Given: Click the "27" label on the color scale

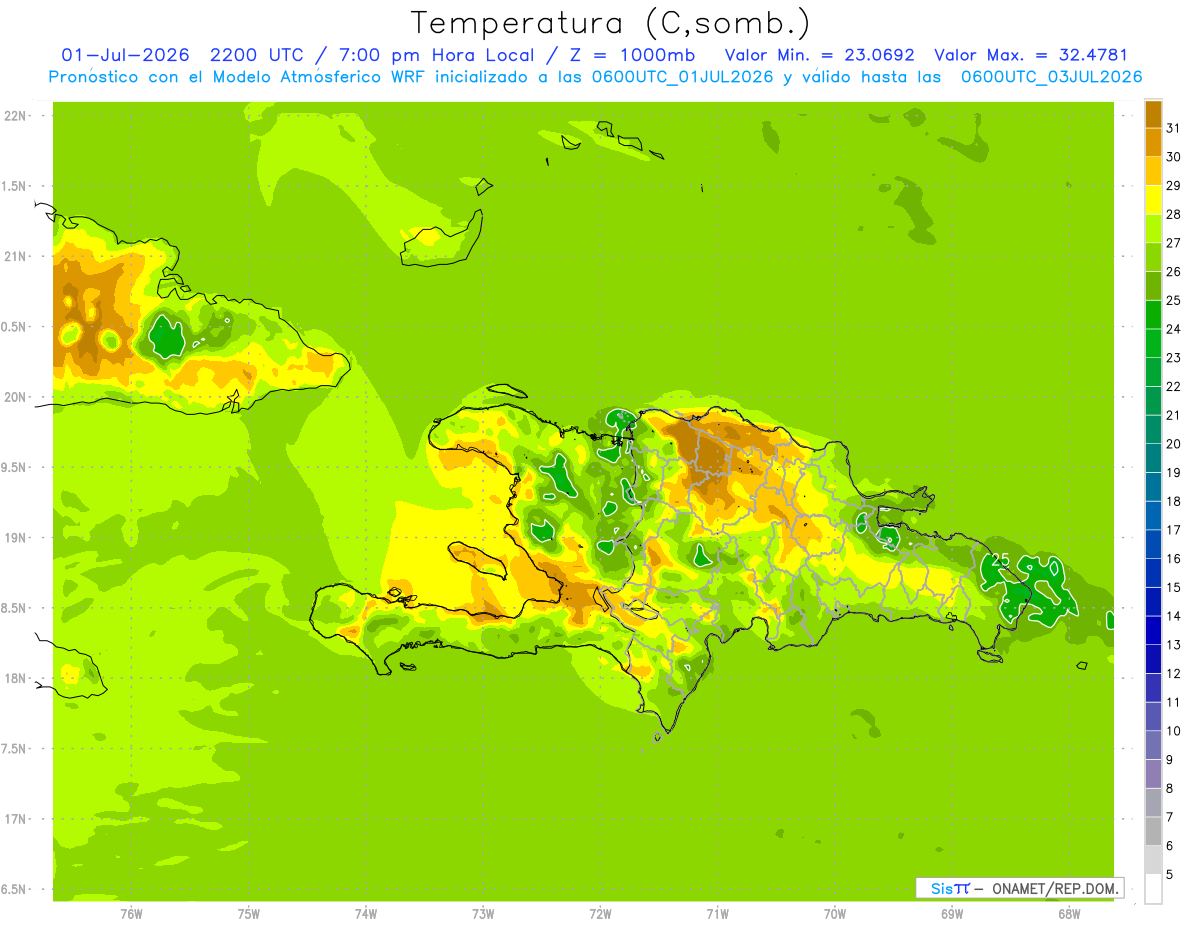Looking at the screenshot, I should 1173,243.
